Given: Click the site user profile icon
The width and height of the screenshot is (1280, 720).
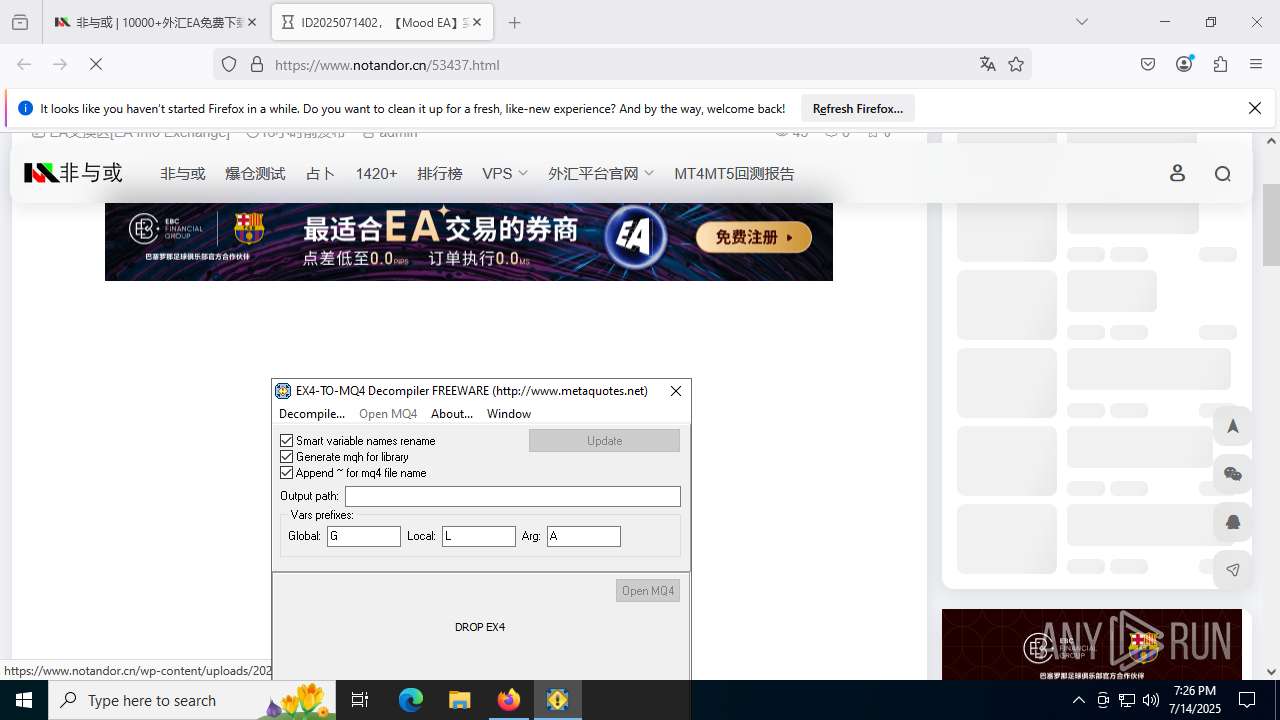Looking at the screenshot, I should pyautogui.click(x=1177, y=173).
